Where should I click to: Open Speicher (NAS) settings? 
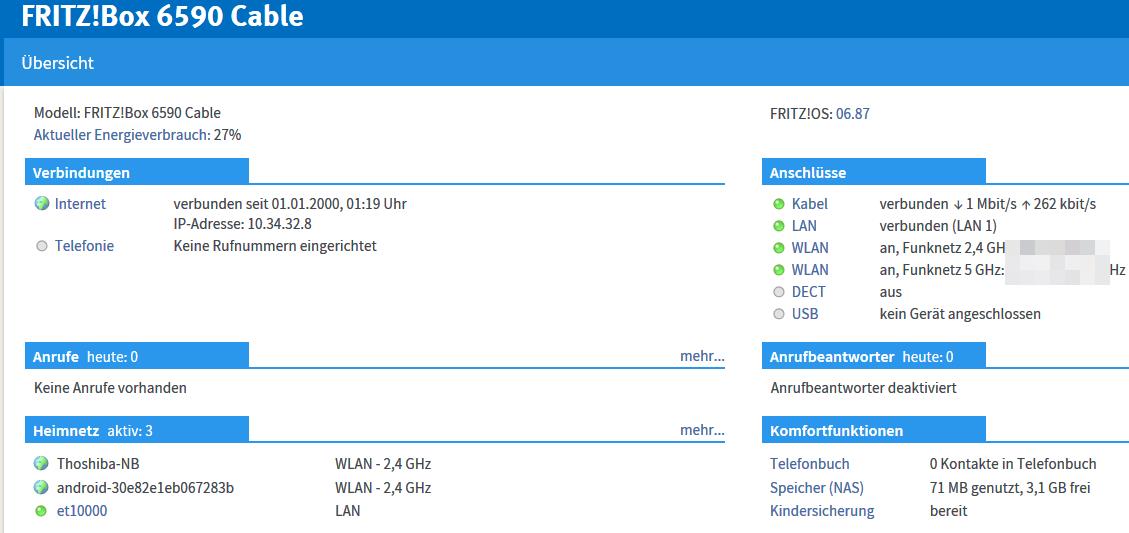[816, 488]
